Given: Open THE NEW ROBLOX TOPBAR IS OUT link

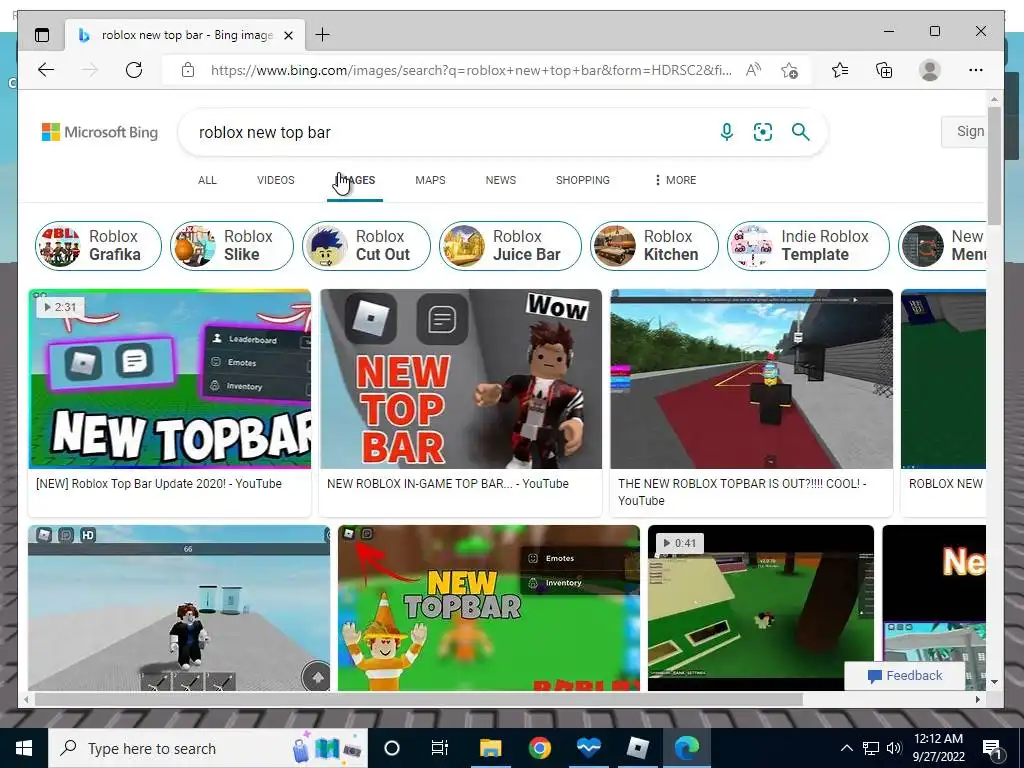Looking at the screenshot, I should coord(742,492).
